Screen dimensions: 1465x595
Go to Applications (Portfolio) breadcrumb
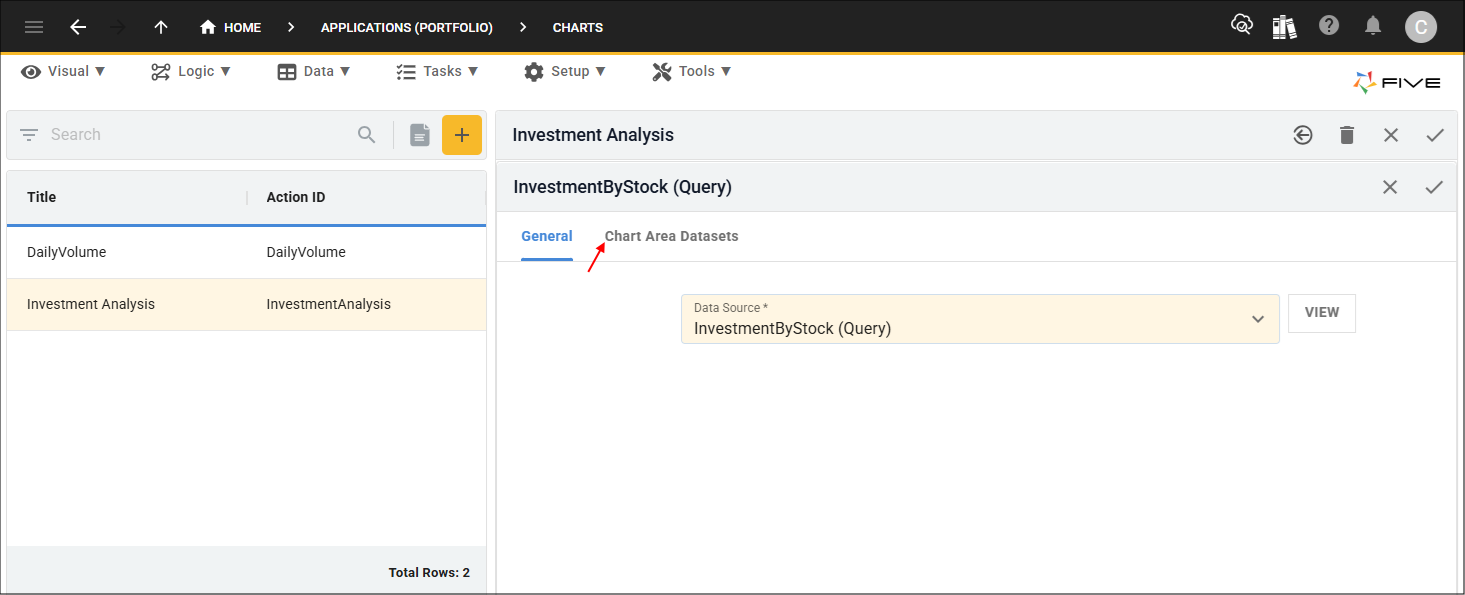point(406,27)
